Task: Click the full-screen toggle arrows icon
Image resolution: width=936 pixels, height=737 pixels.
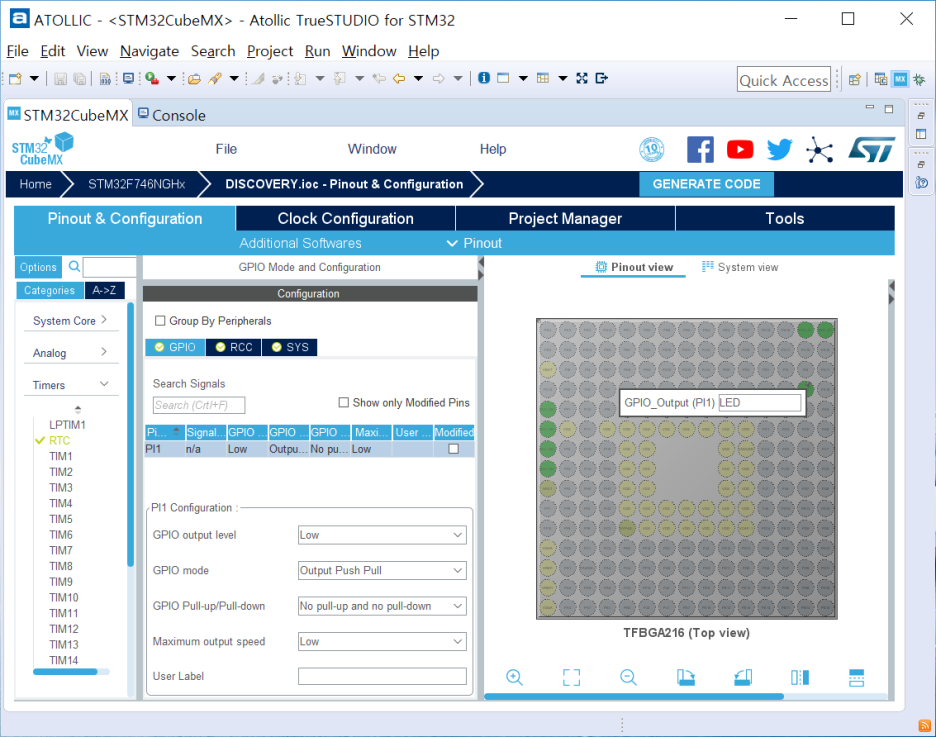Action: click(x=582, y=78)
